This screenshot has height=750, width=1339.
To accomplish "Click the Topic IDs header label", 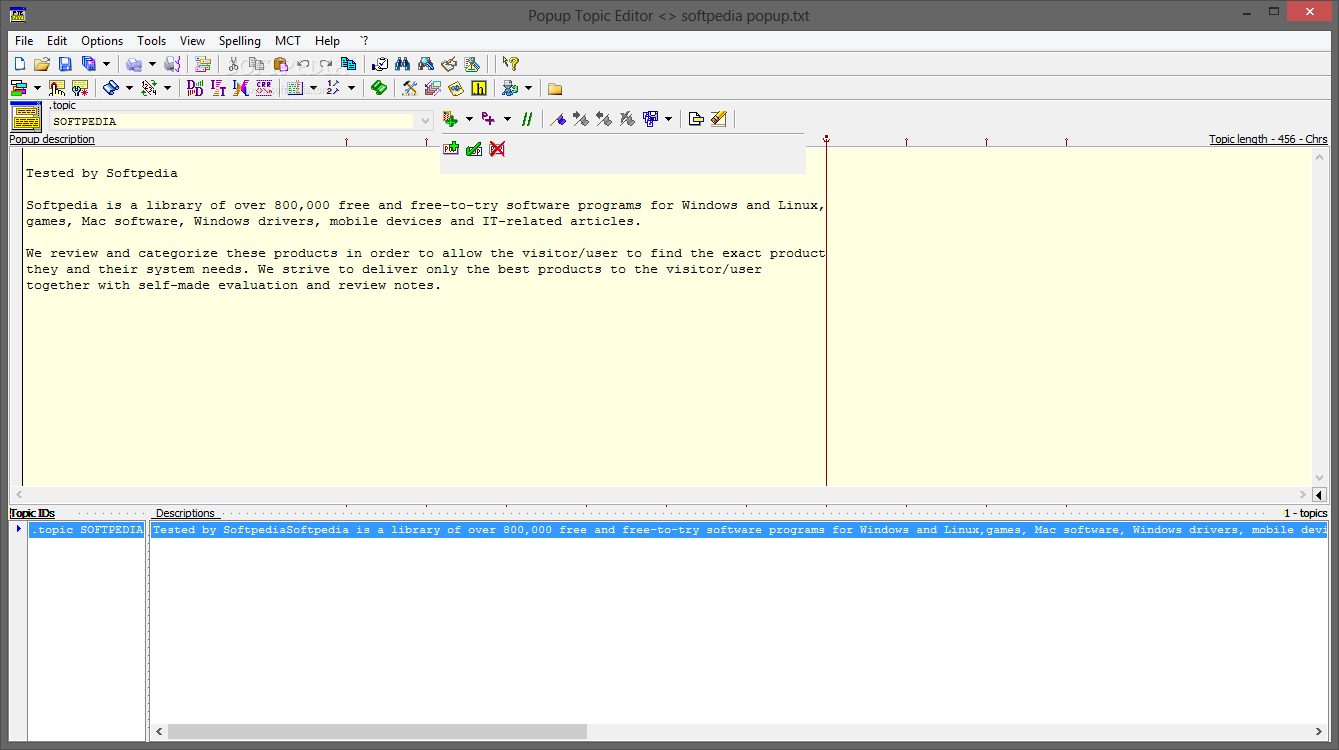I will (32, 513).
